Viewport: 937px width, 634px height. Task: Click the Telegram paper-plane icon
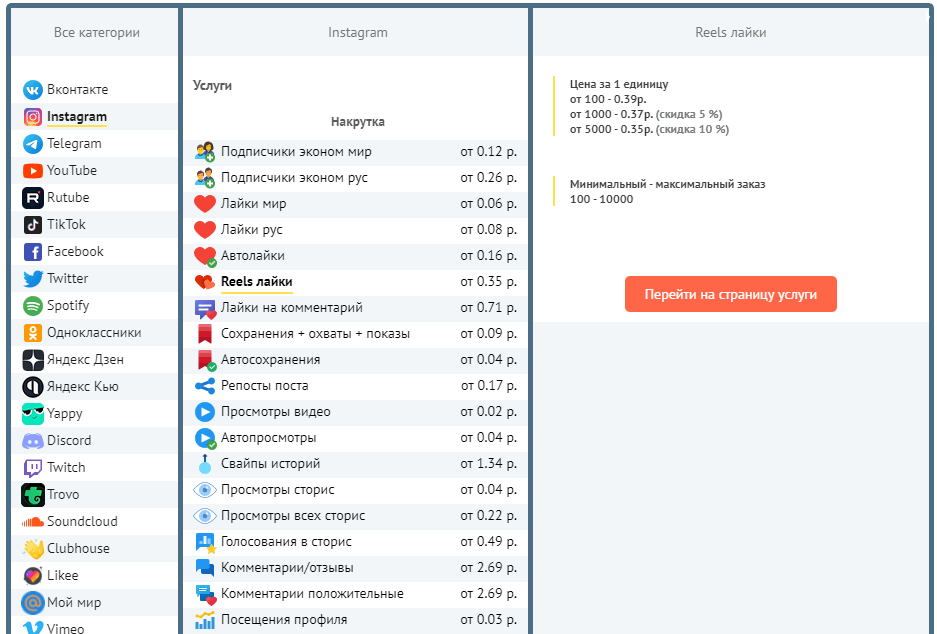33,144
